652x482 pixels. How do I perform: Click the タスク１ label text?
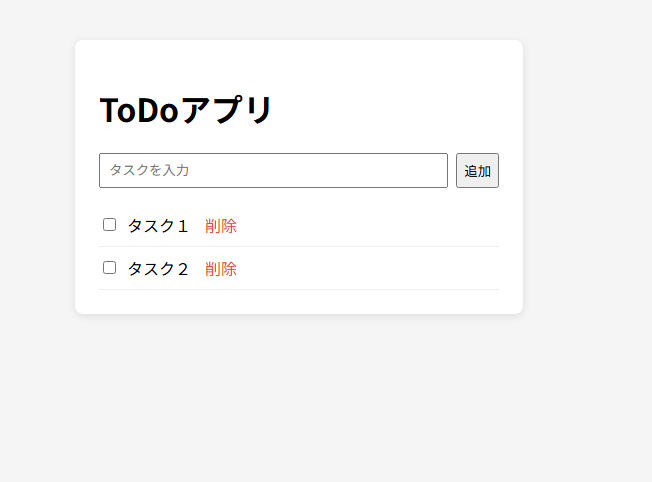(x=158, y=226)
